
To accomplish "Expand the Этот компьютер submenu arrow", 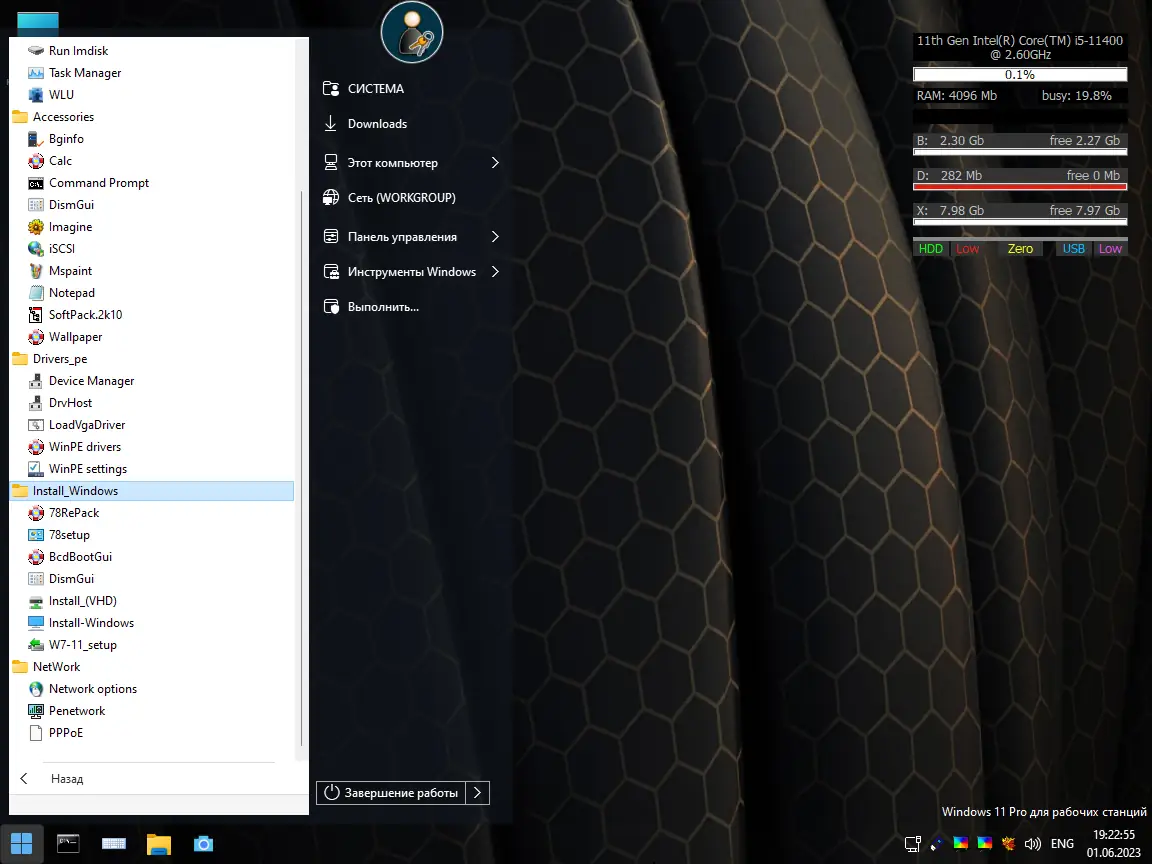I will (495, 163).
